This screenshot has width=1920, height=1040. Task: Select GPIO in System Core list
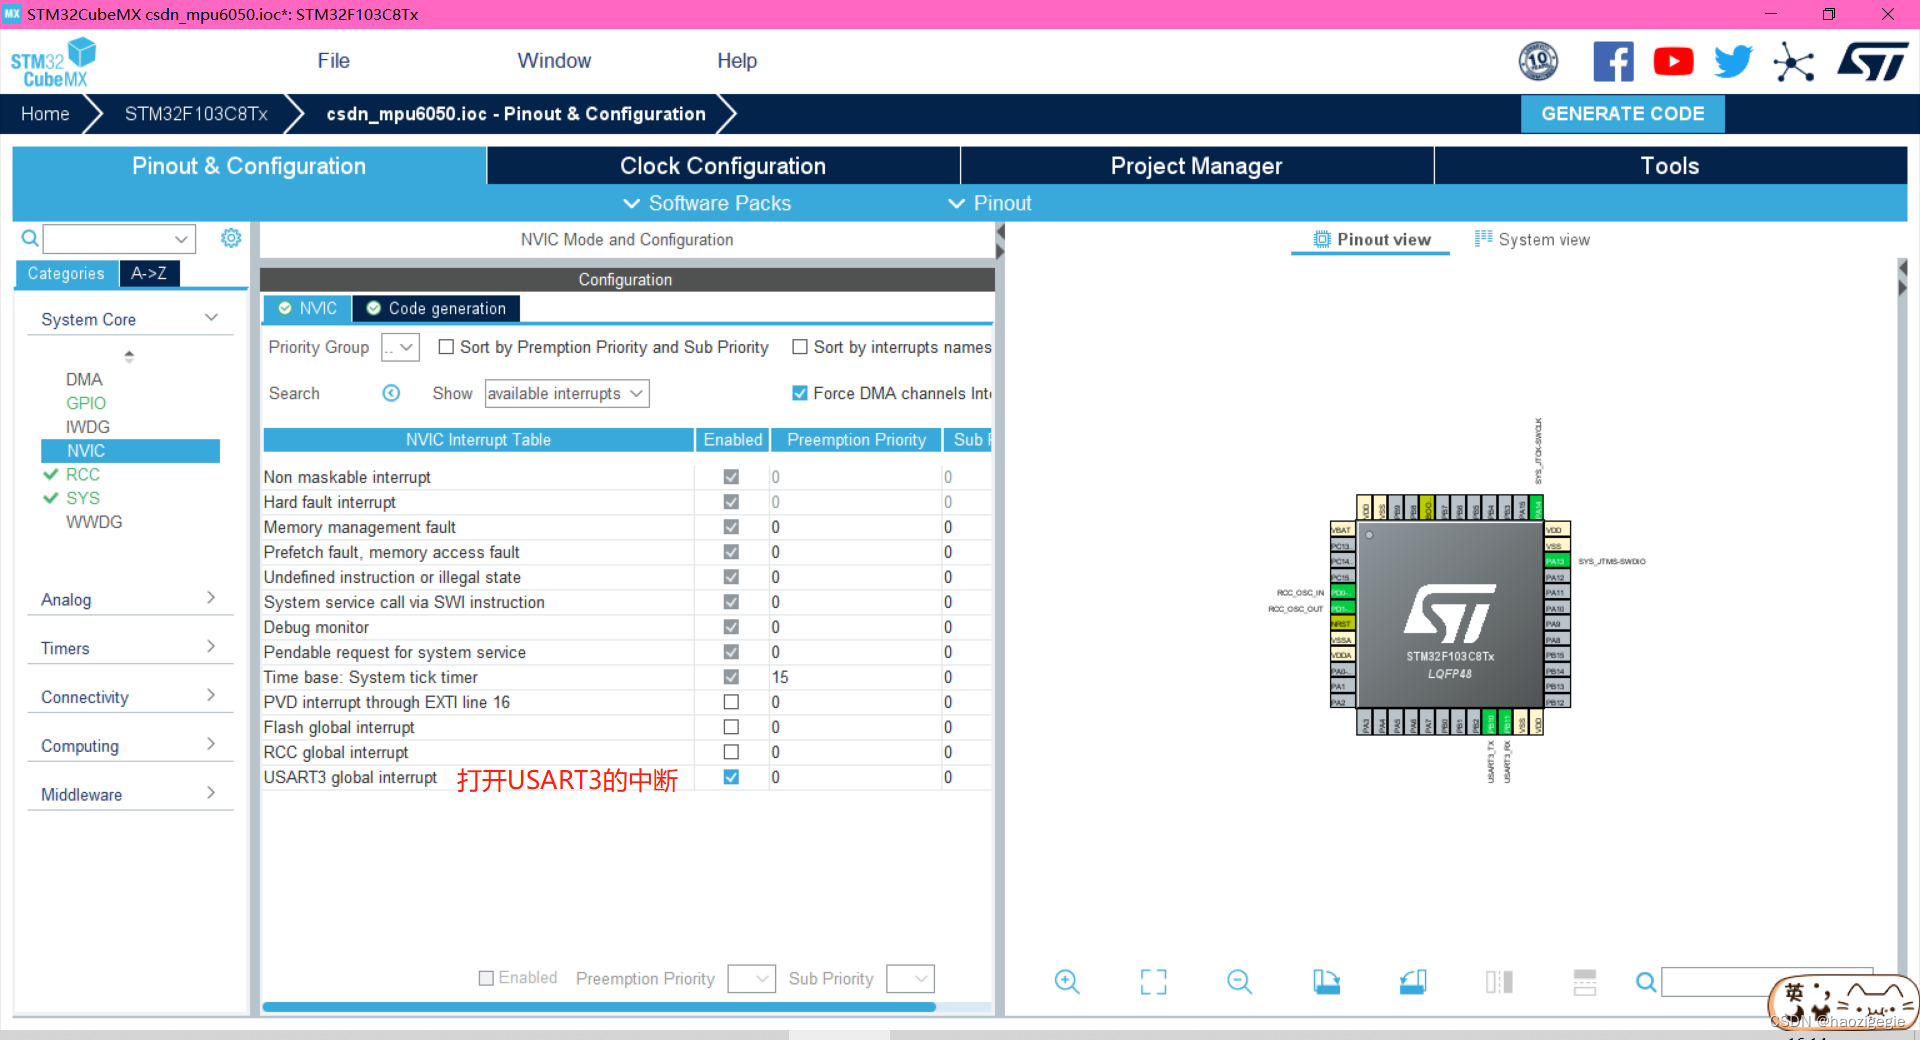tap(85, 403)
